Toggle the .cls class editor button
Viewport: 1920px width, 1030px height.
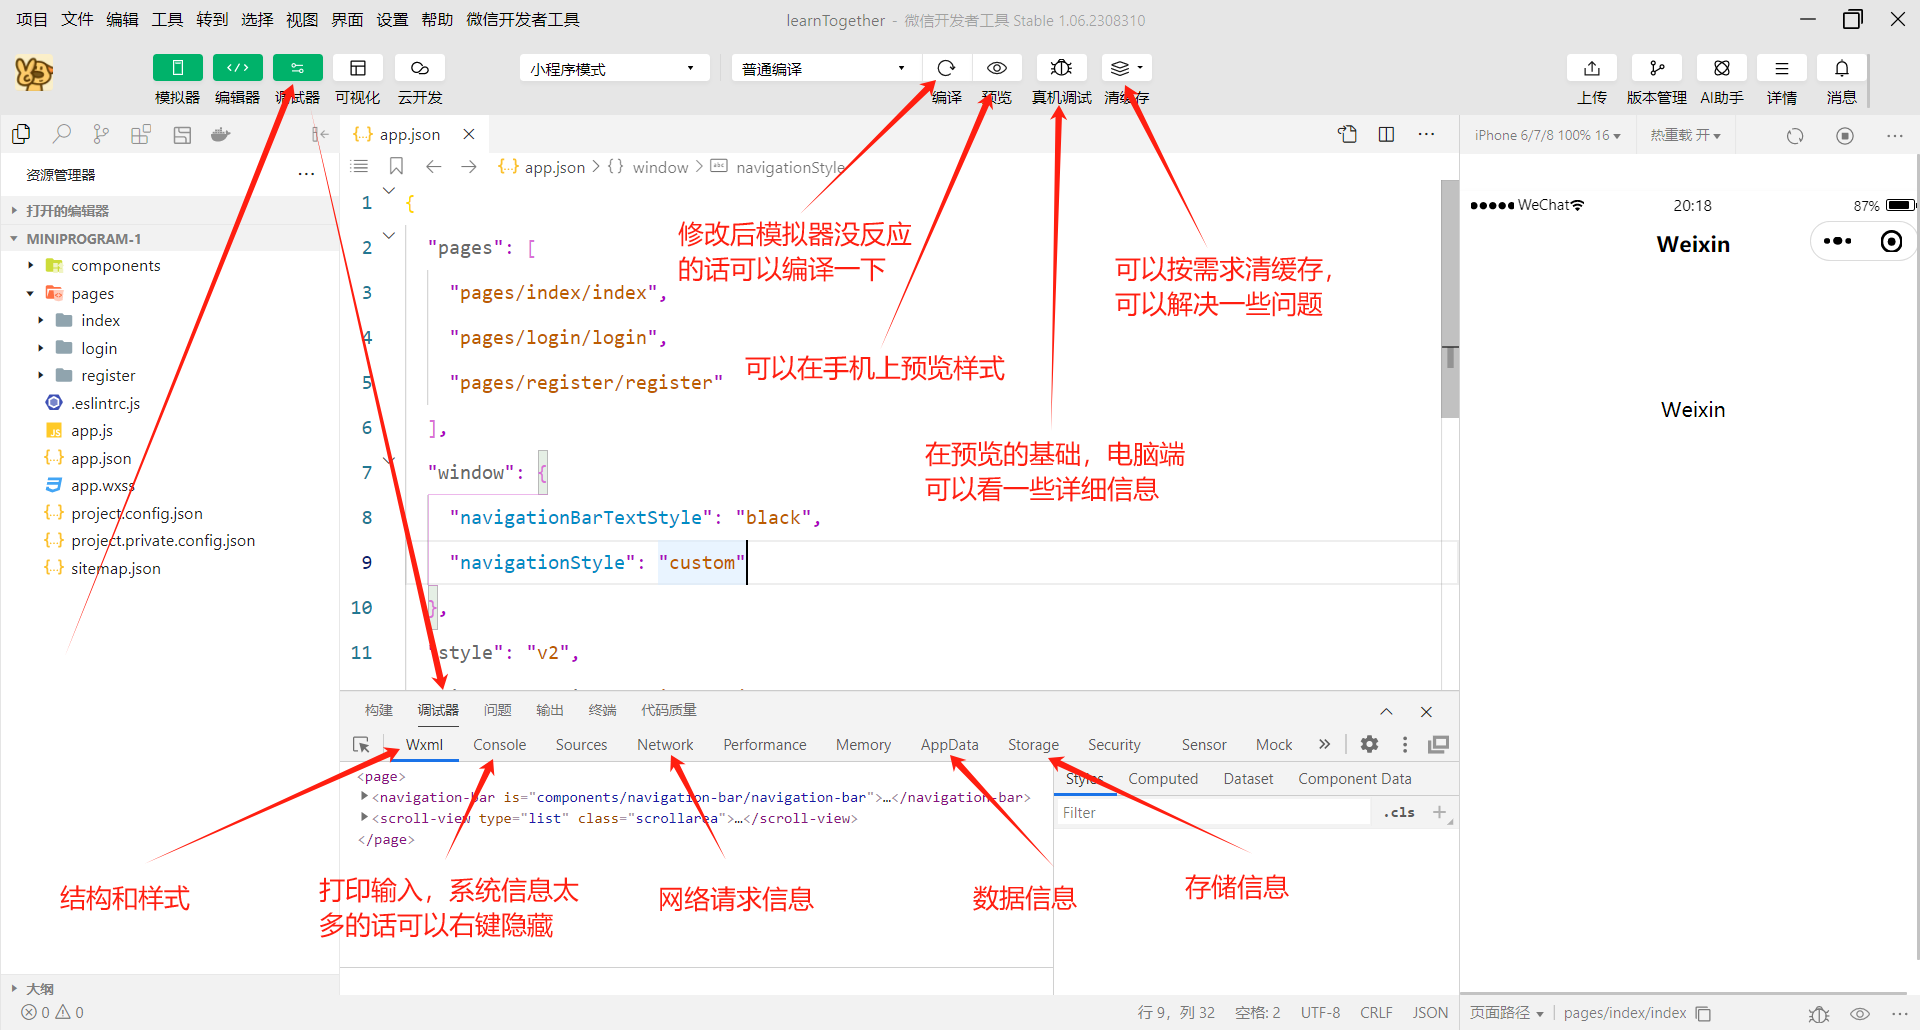pyautogui.click(x=1399, y=813)
